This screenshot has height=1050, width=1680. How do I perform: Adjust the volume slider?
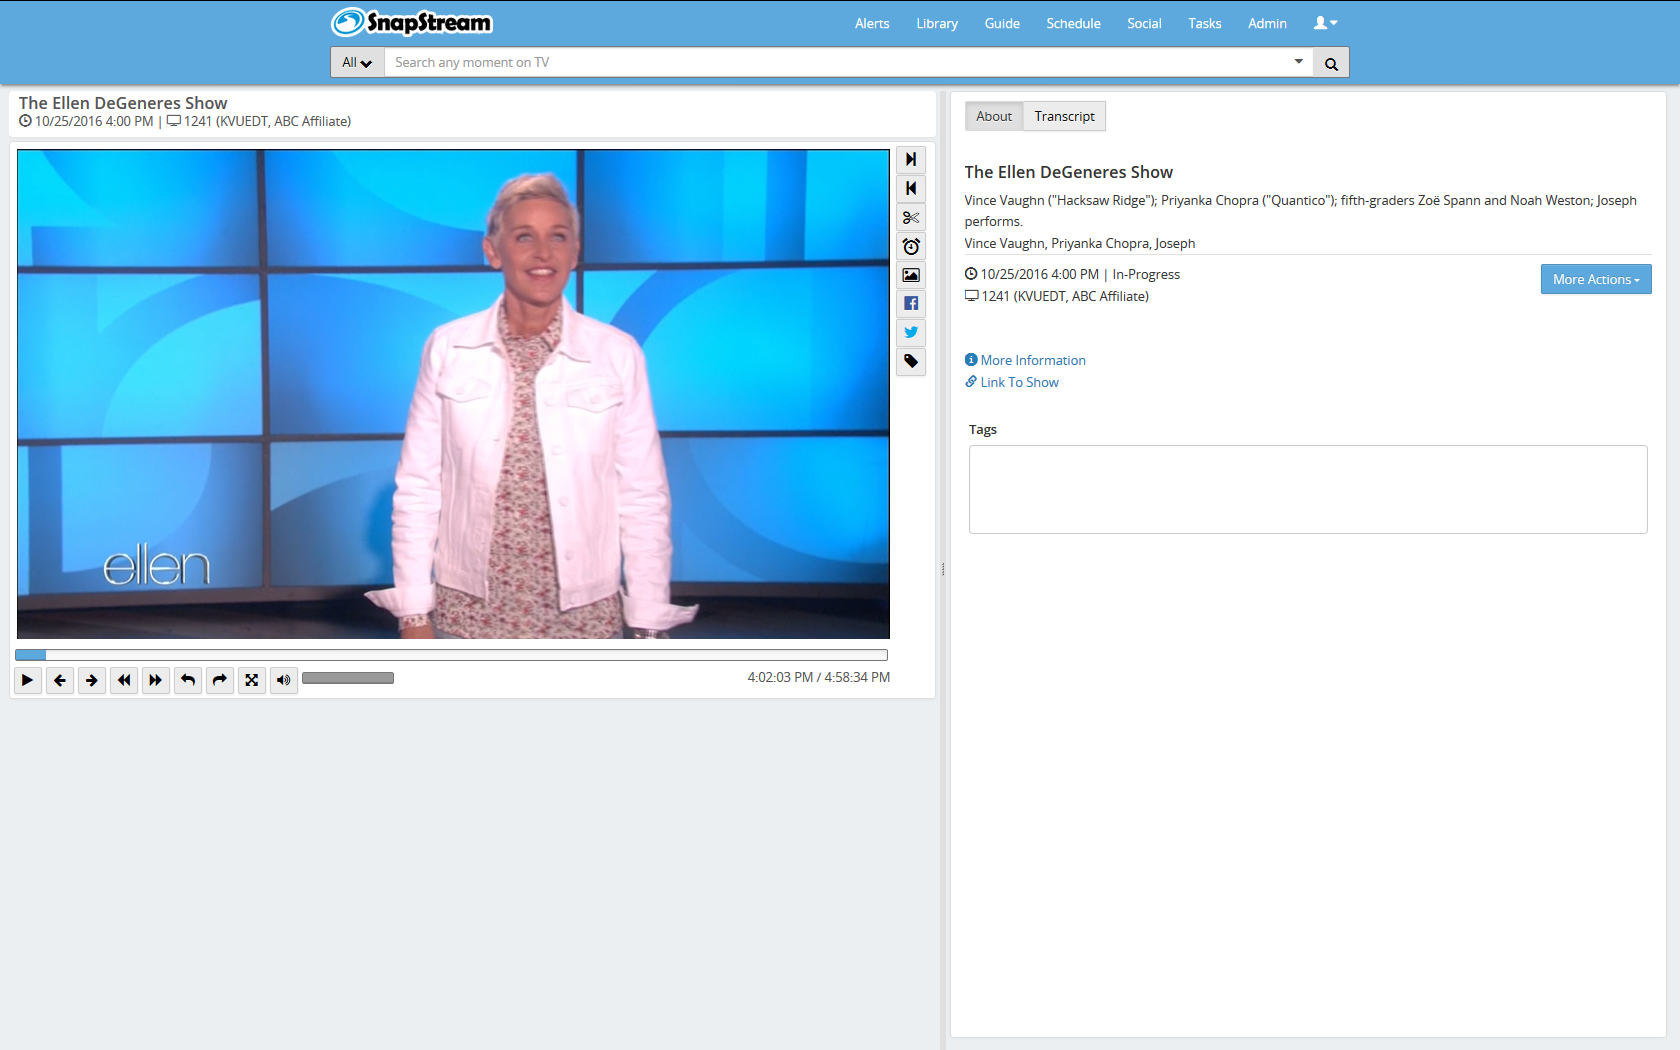[x=348, y=678]
